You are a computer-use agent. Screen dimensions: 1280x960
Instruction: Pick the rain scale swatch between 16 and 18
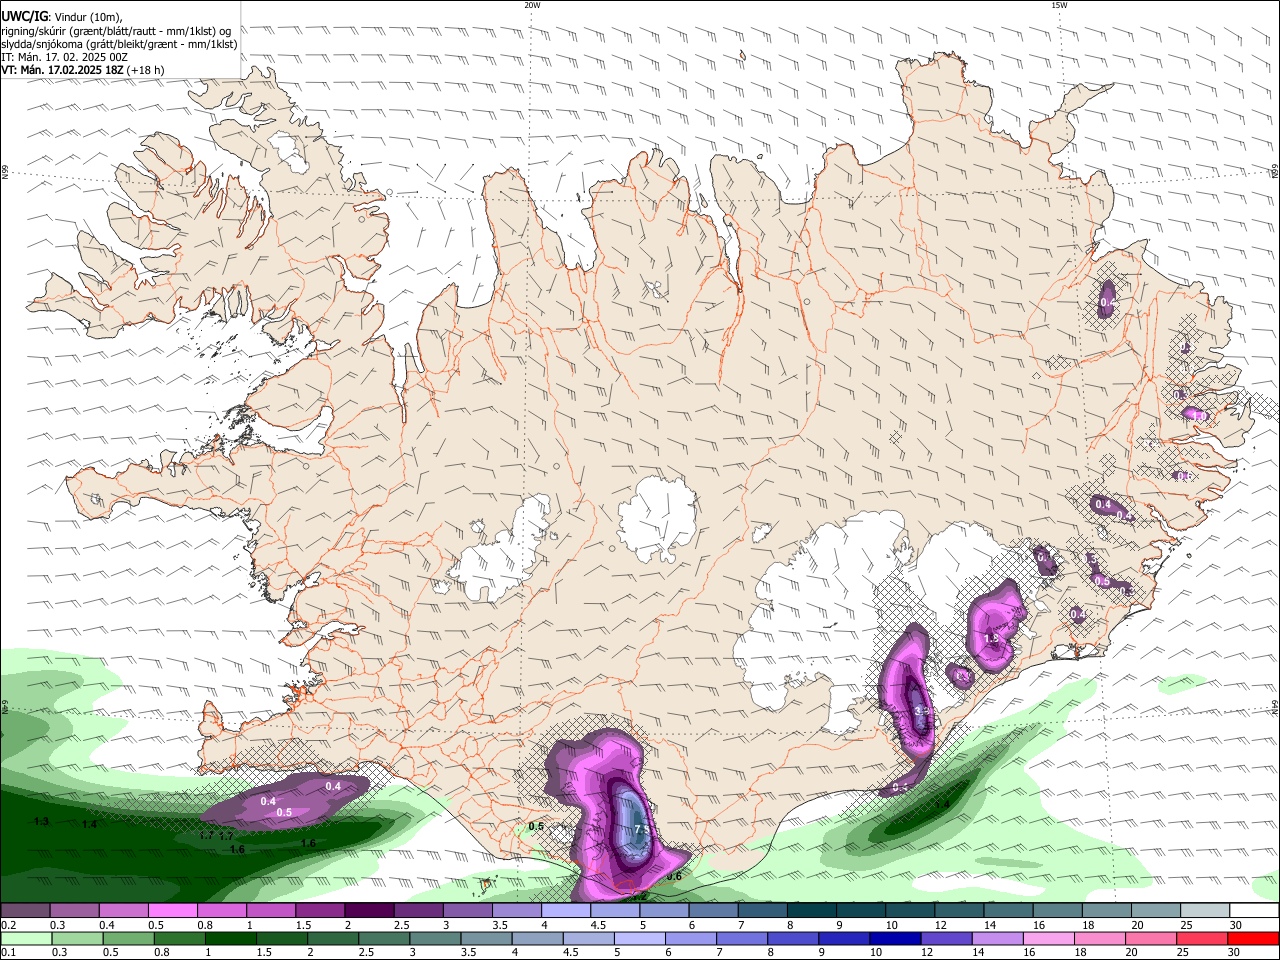click(x=1049, y=939)
